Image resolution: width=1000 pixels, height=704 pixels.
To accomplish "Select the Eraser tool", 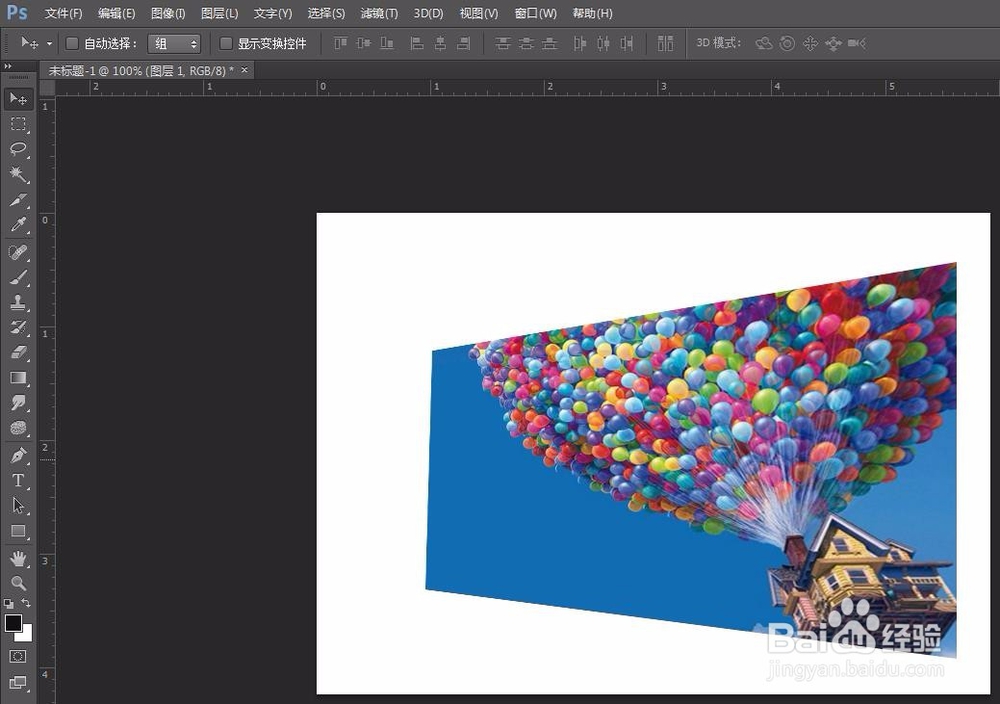I will pos(18,353).
